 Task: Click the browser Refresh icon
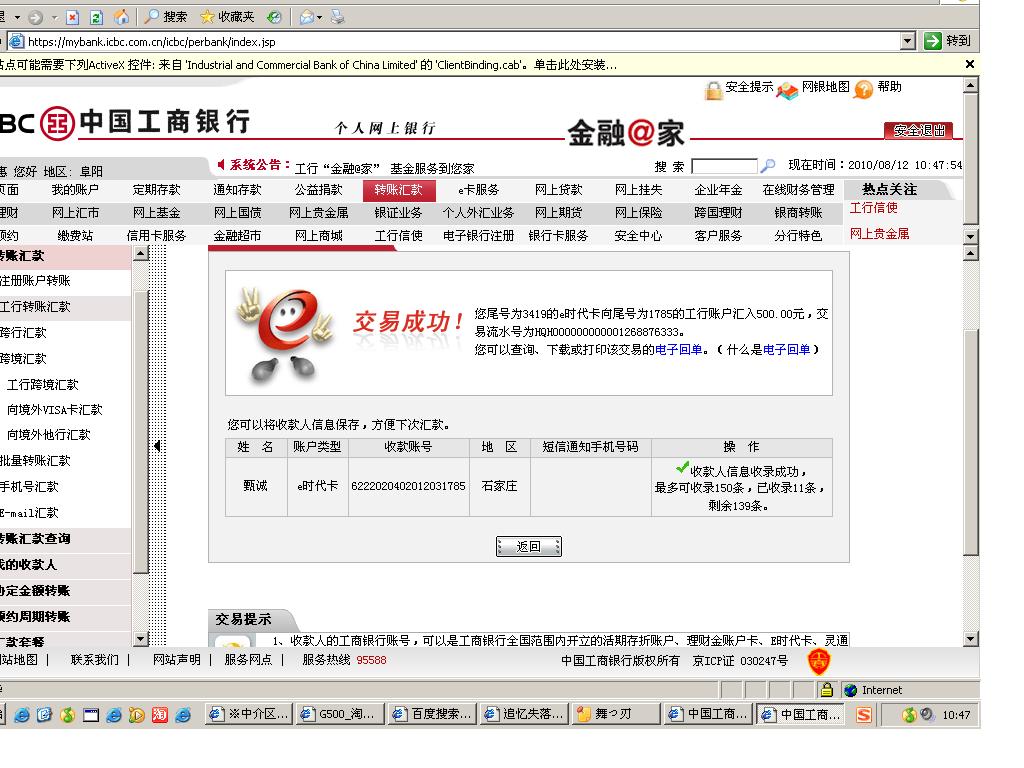click(96, 17)
